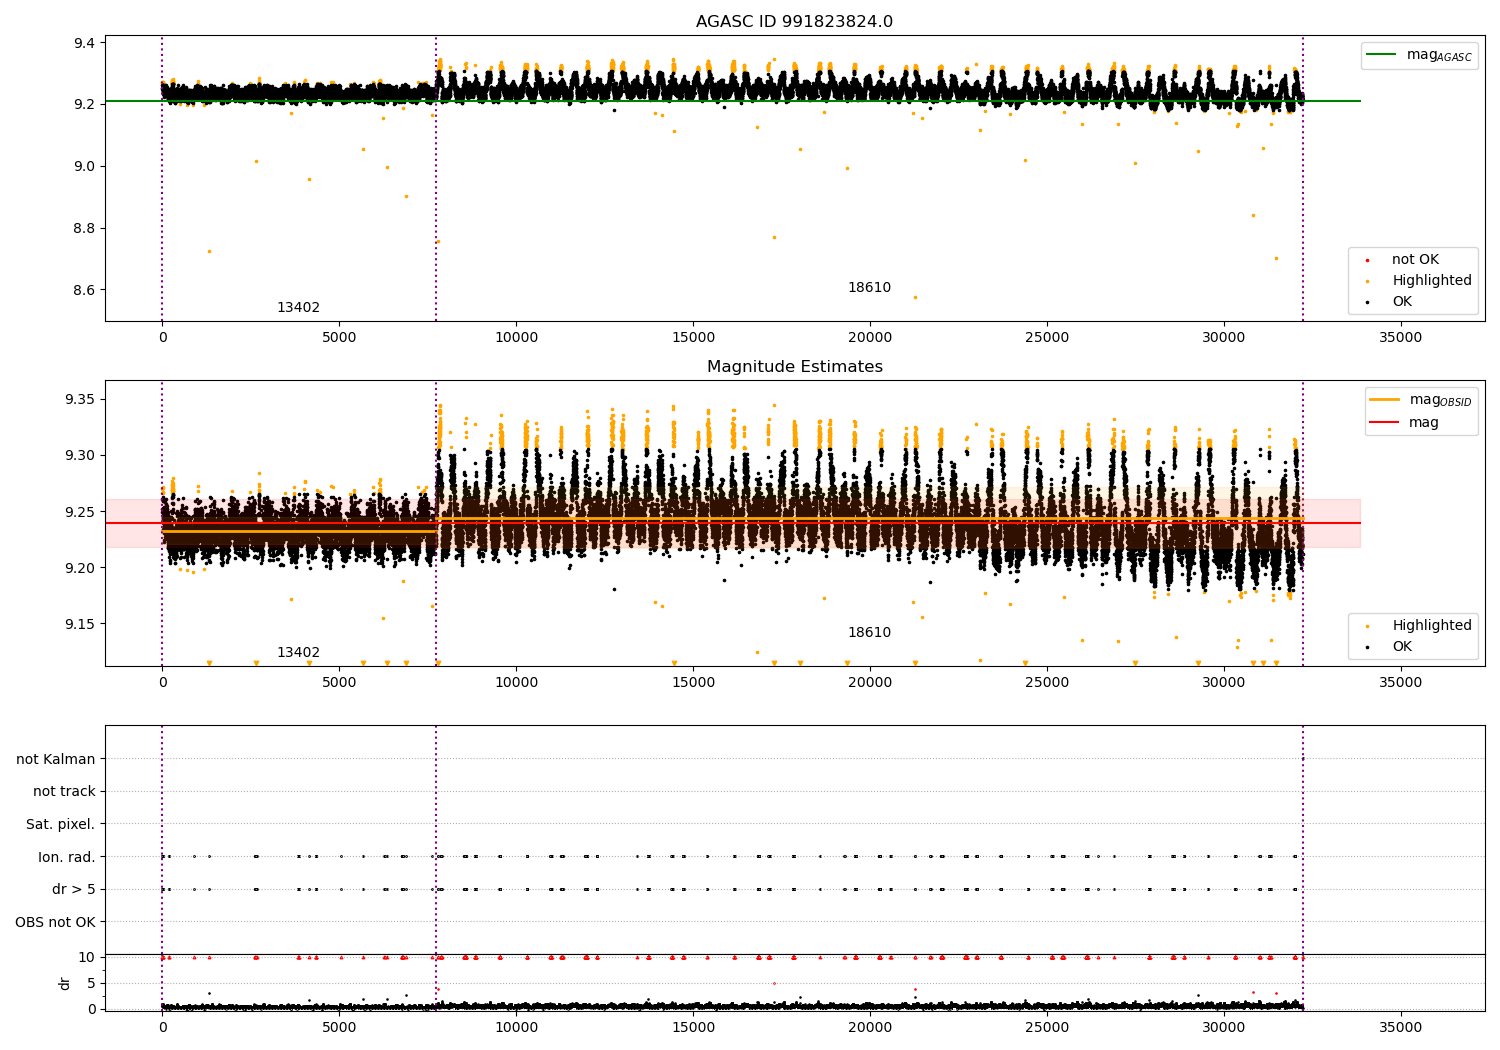Click x-tick '20000' under top plot

[x=869, y=338]
